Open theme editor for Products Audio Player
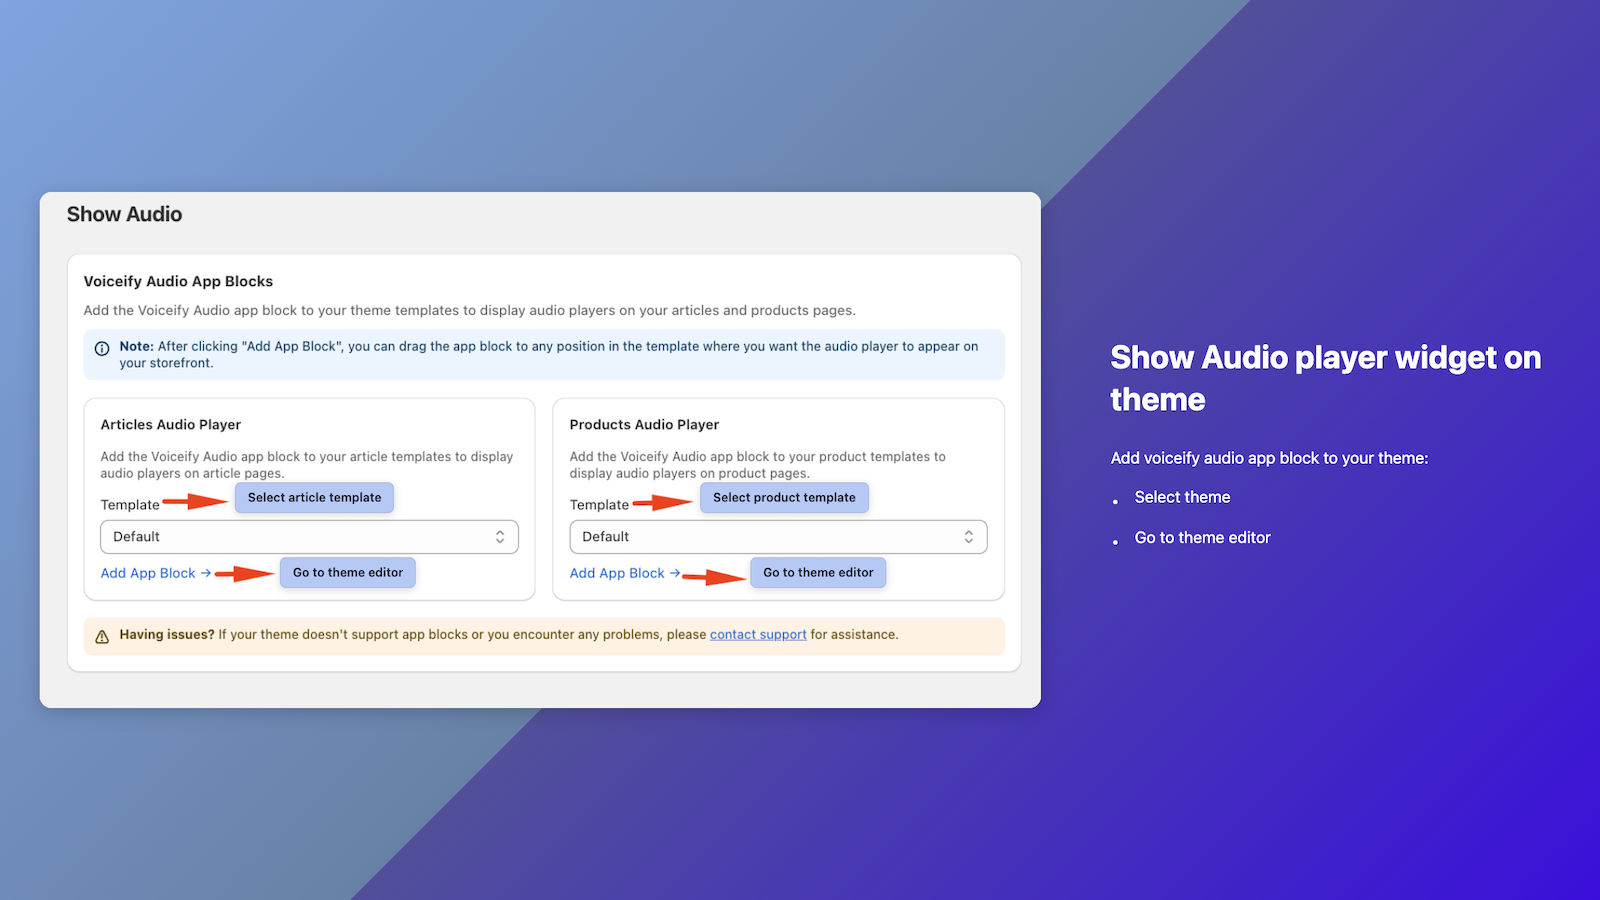The height and width of the screenshot is (900, 1600). pos(817,572)
